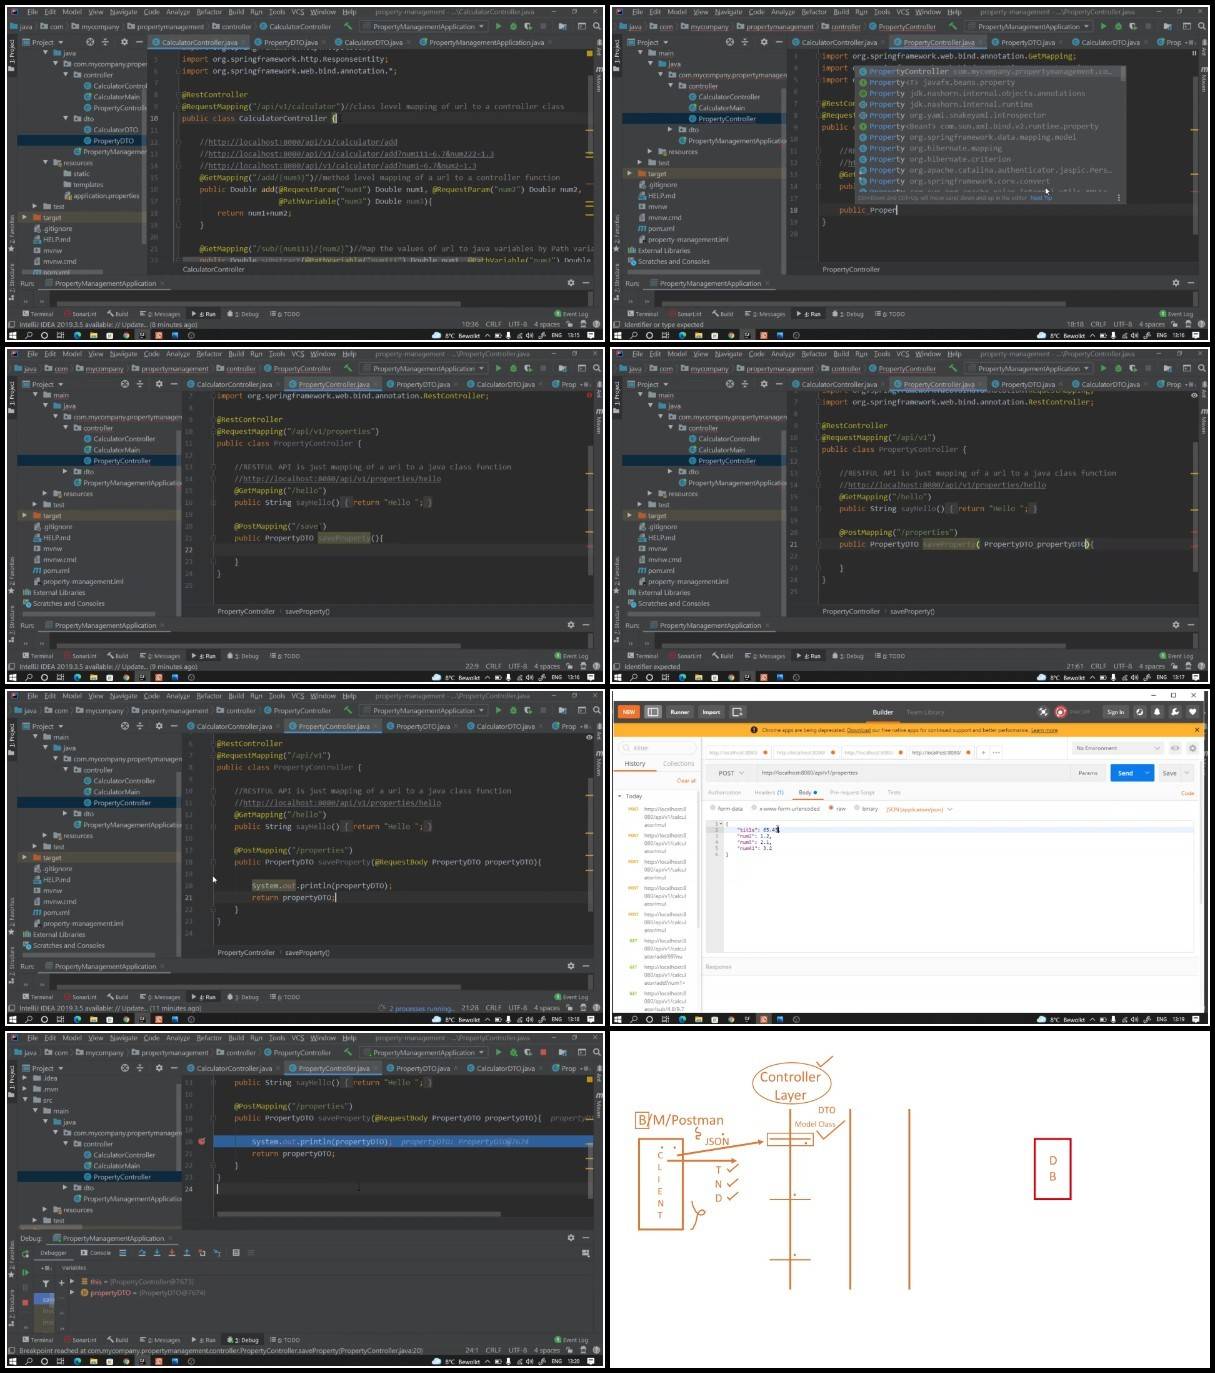The height and width of the screenshot is (1373, 1215).
Task: Click the heart icon in Postman header
Action: coord(1193,712)
